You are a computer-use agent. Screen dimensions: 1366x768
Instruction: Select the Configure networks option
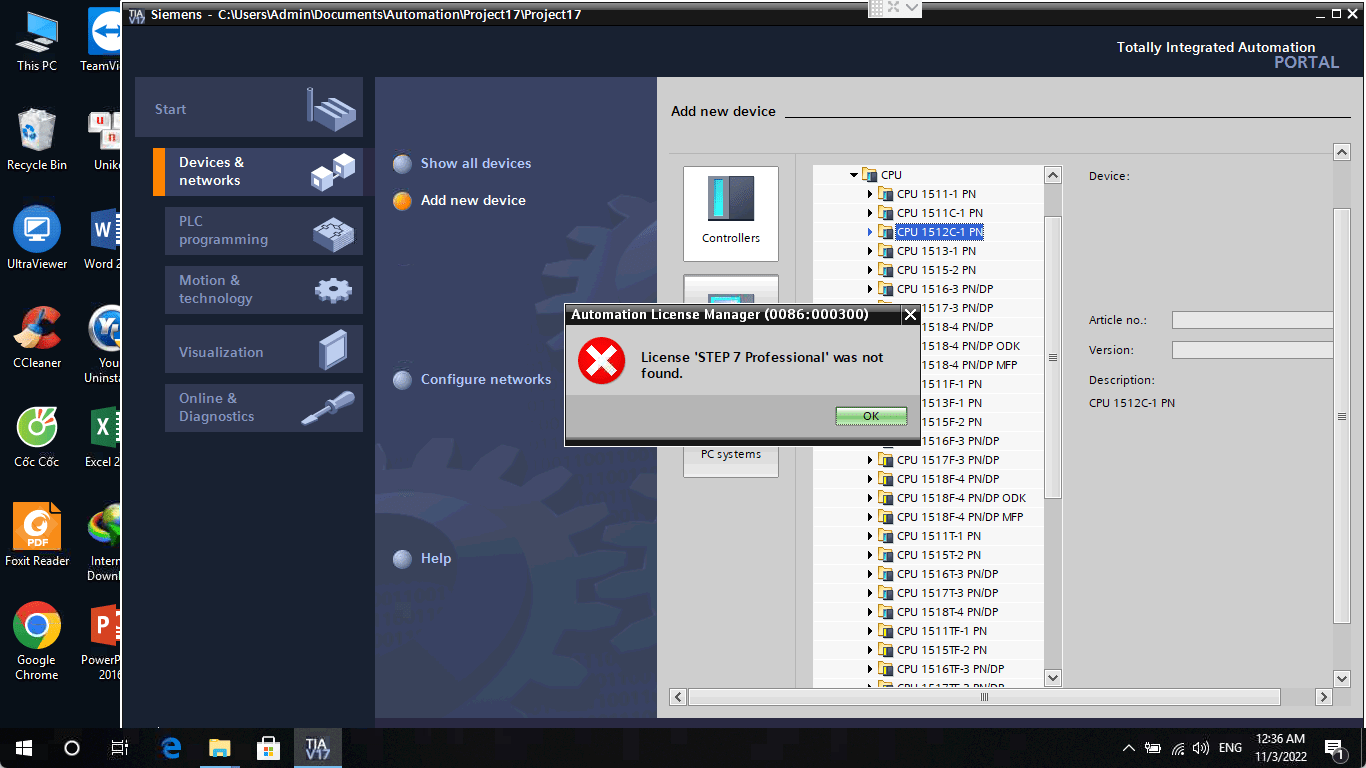[x=485, y=380]
